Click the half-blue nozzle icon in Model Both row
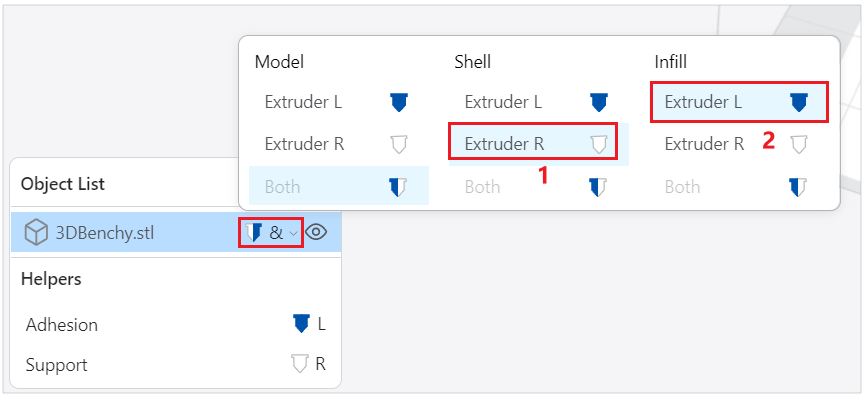This screenshot has height=399, width=868. 399,187
